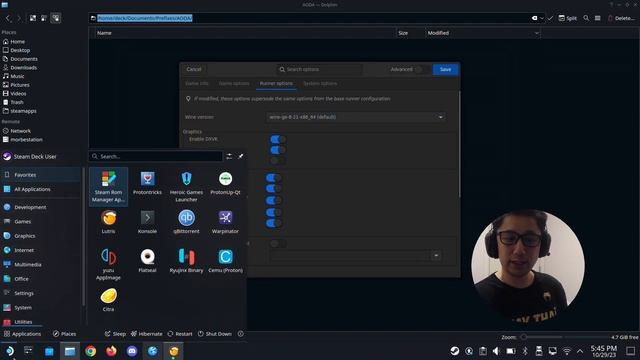Launch qBittorrent from Favorites
Screen dimensions: 640x360
point(187,222)
